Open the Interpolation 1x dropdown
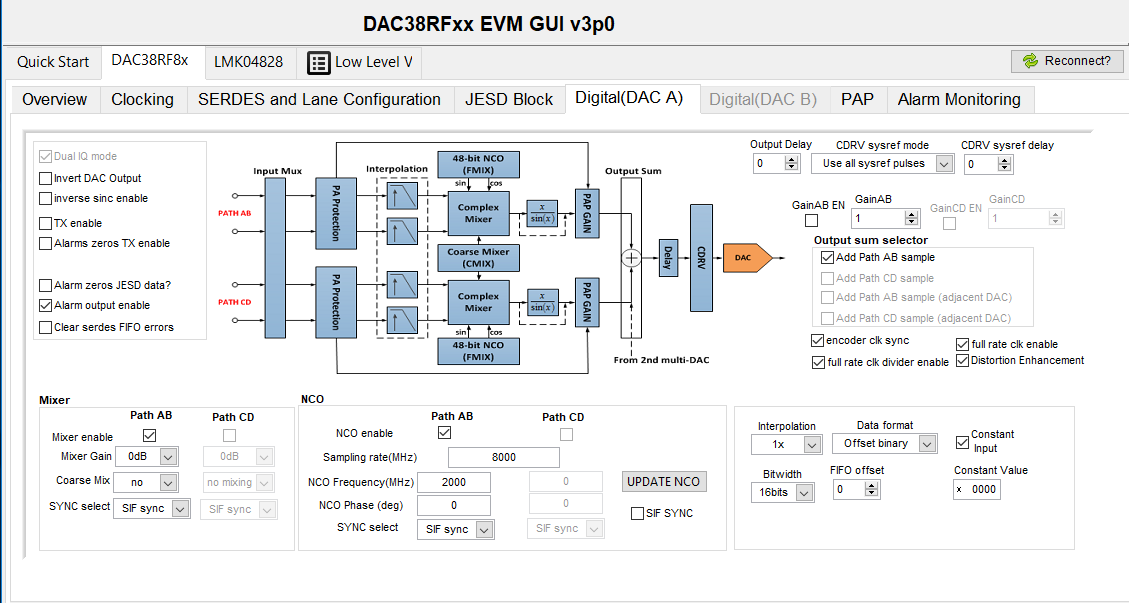Screen dimensions: 1129x603 tap(812, 445)
